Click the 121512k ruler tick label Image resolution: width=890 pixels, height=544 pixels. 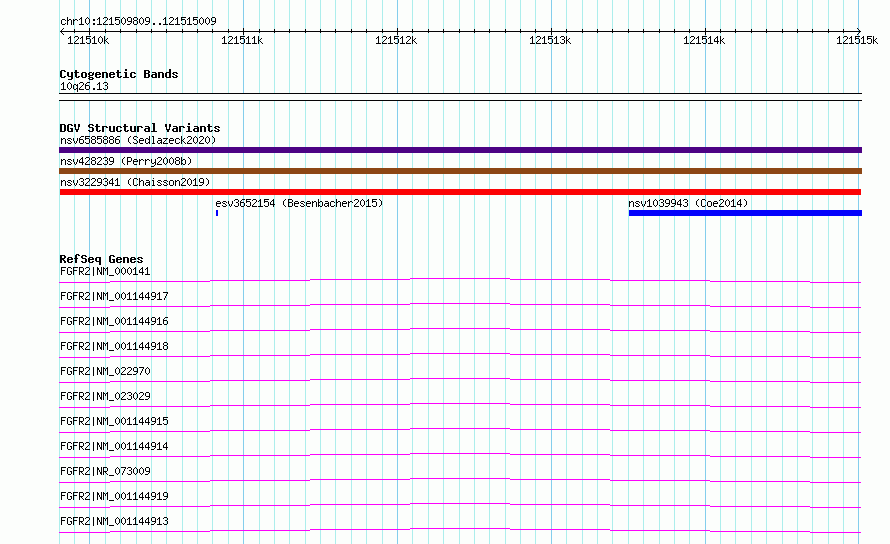coord(396,40)
